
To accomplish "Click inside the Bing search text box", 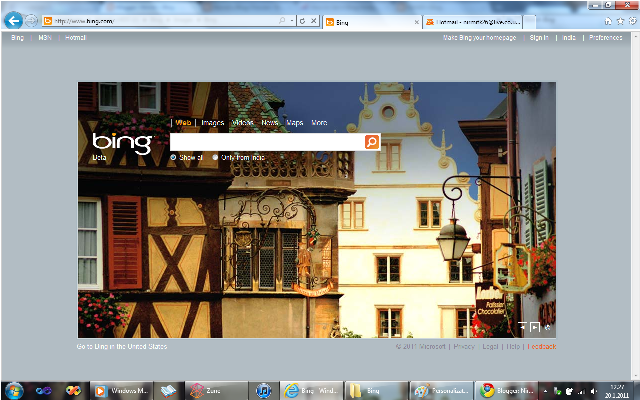I will [x=265, y=142].
